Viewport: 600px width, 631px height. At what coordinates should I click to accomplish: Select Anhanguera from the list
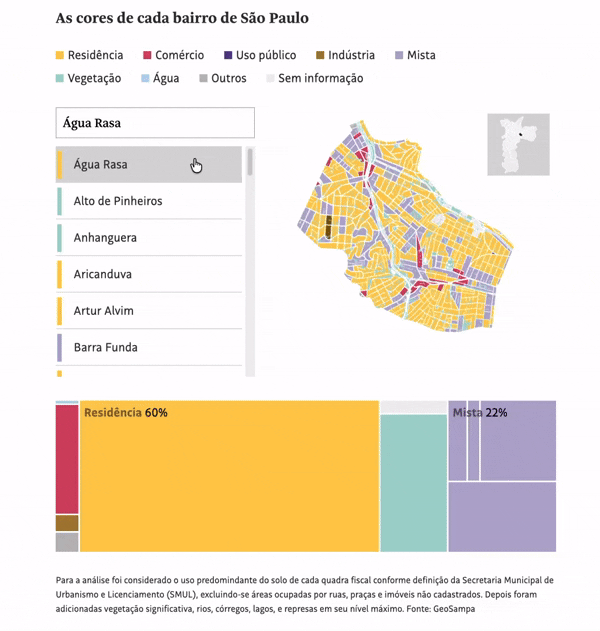pyautogui.click(x=149, y=237)
